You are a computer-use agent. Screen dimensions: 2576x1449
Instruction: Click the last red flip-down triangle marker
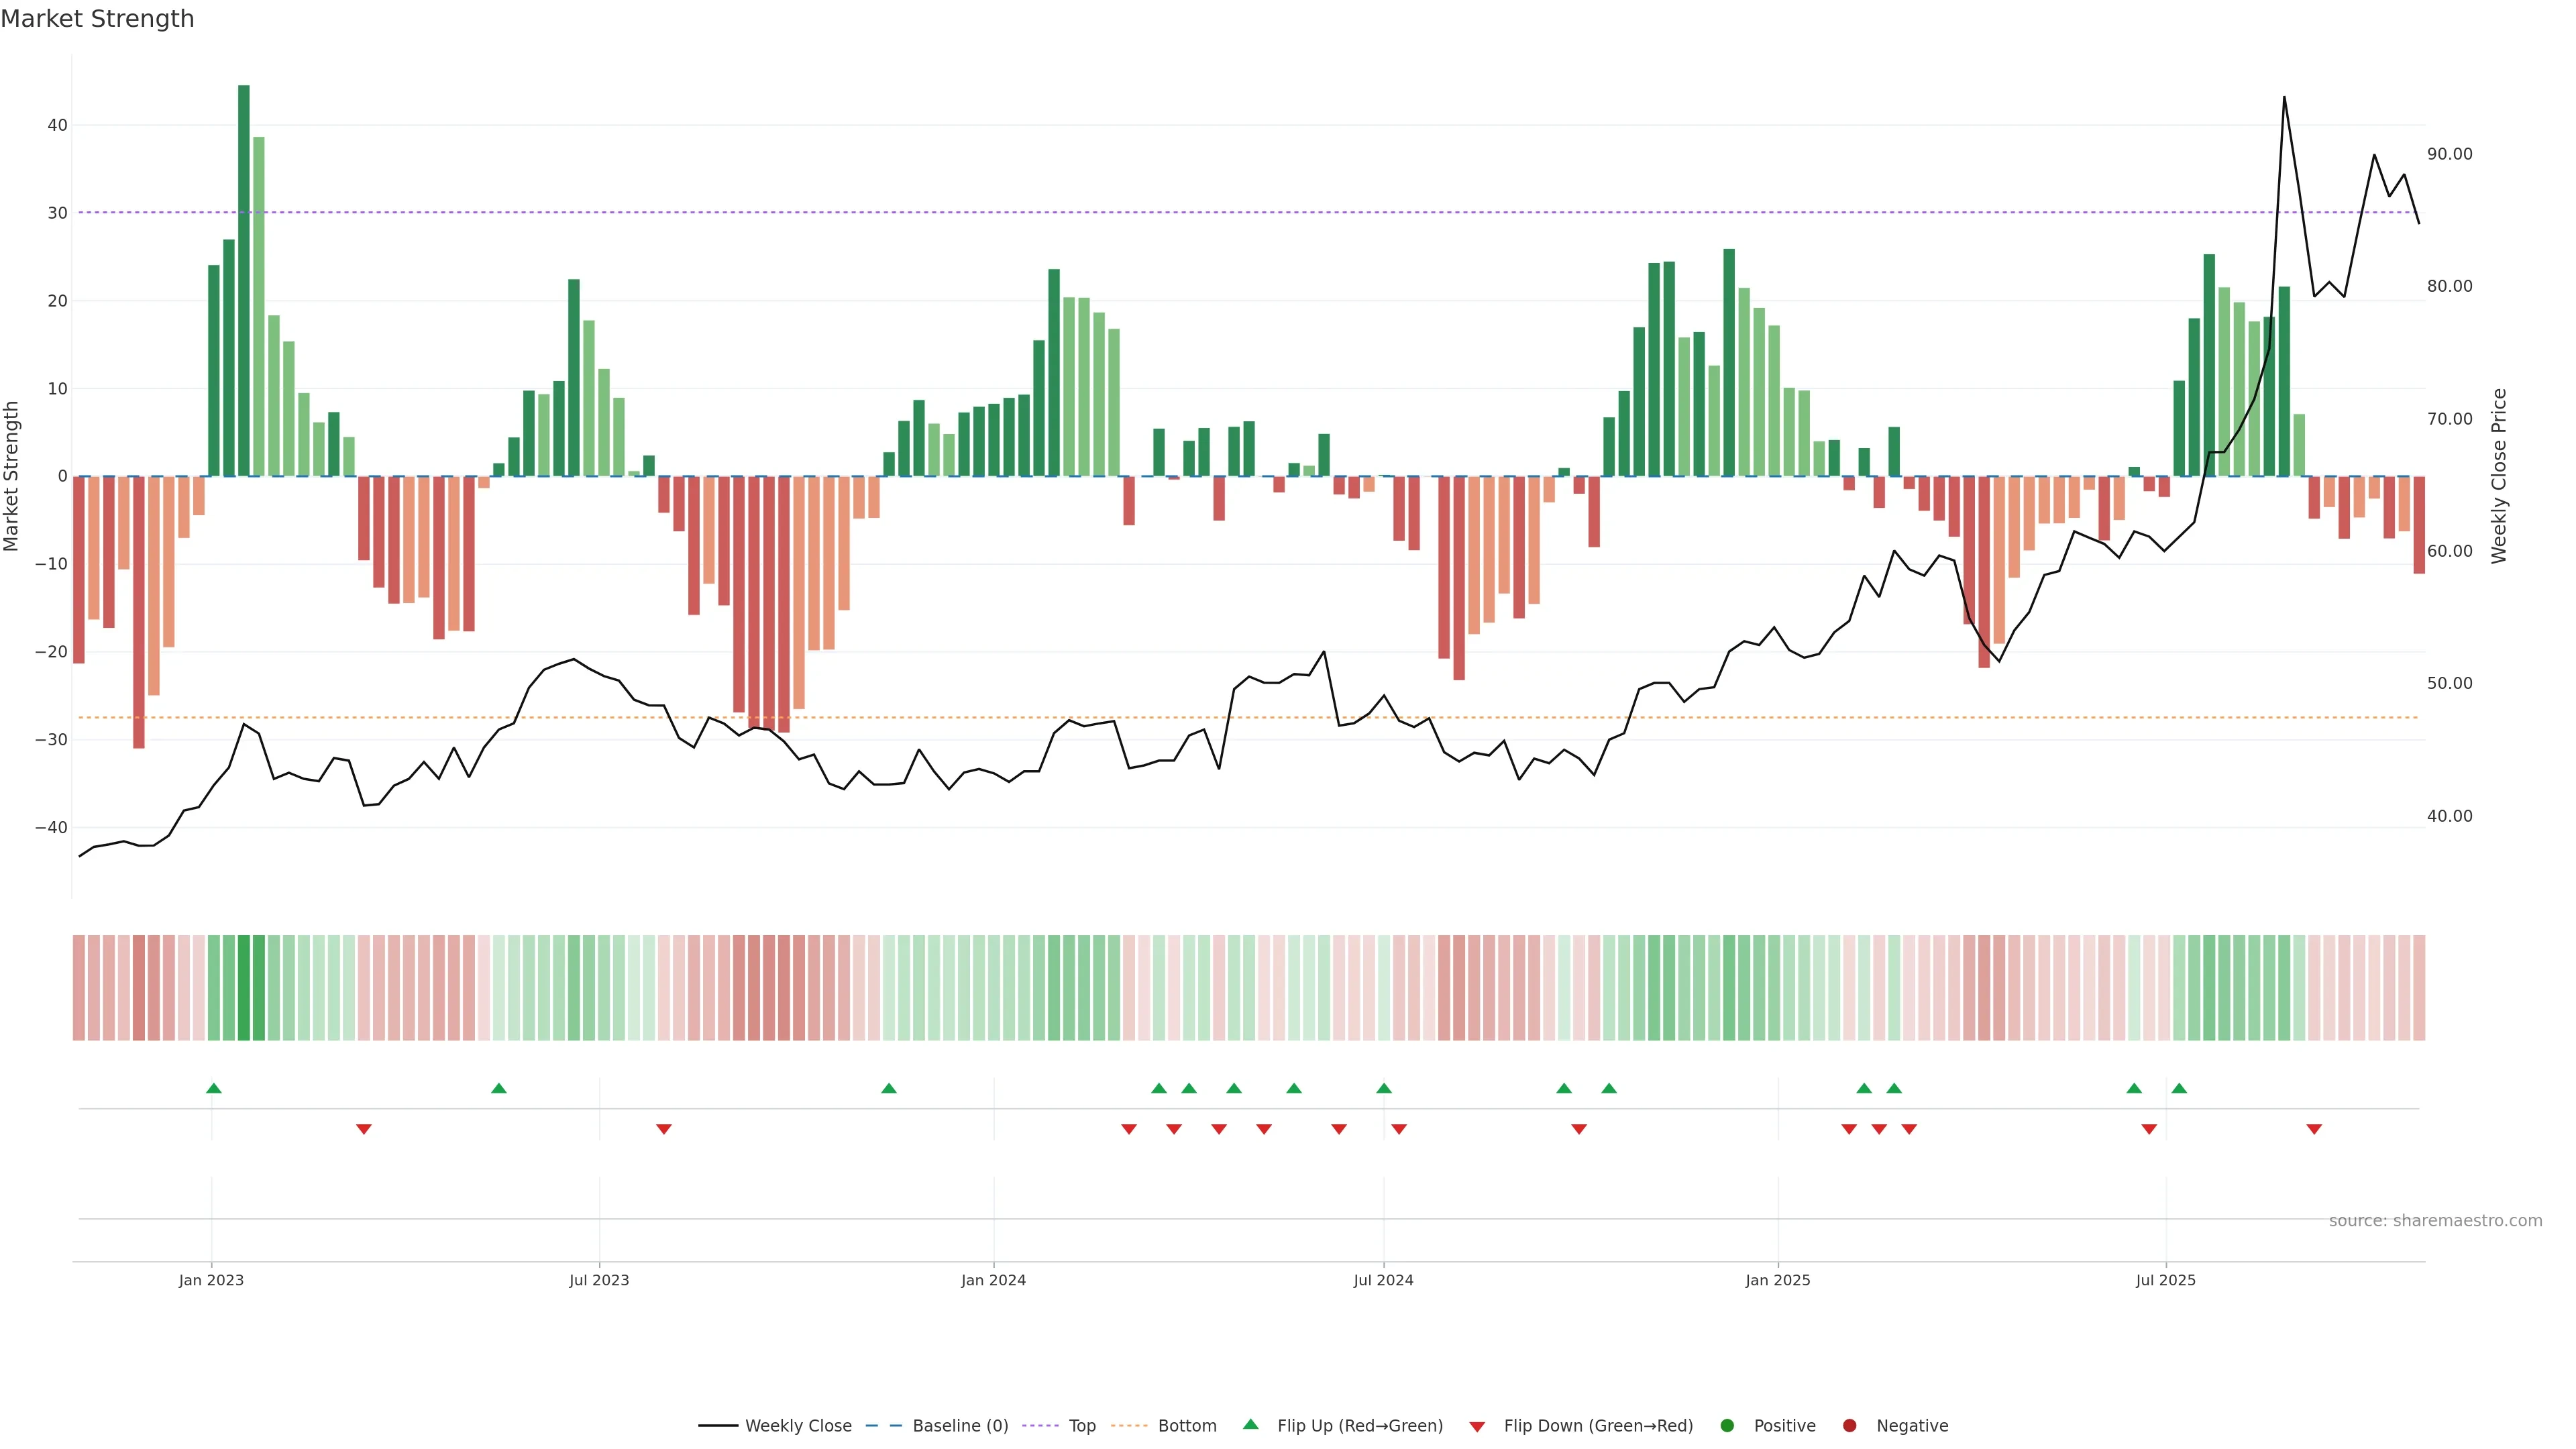pyautogui.click(x=2314, y=1129)
